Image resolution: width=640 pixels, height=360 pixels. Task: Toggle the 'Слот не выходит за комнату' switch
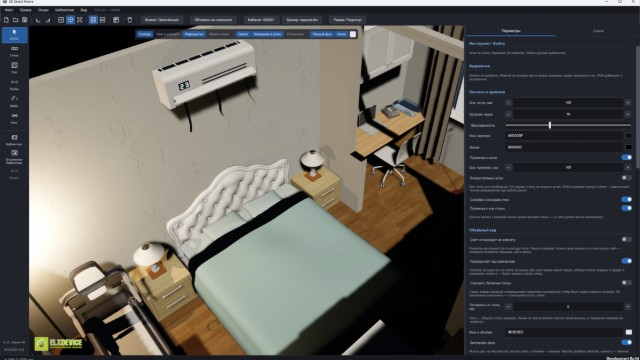(626, 239)
